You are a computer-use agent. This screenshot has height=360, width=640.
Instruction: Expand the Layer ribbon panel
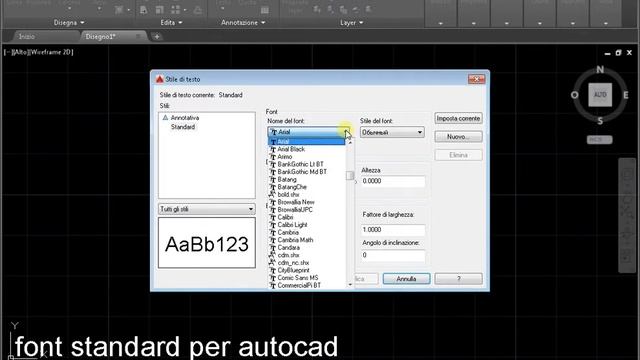tap(351, 23)
